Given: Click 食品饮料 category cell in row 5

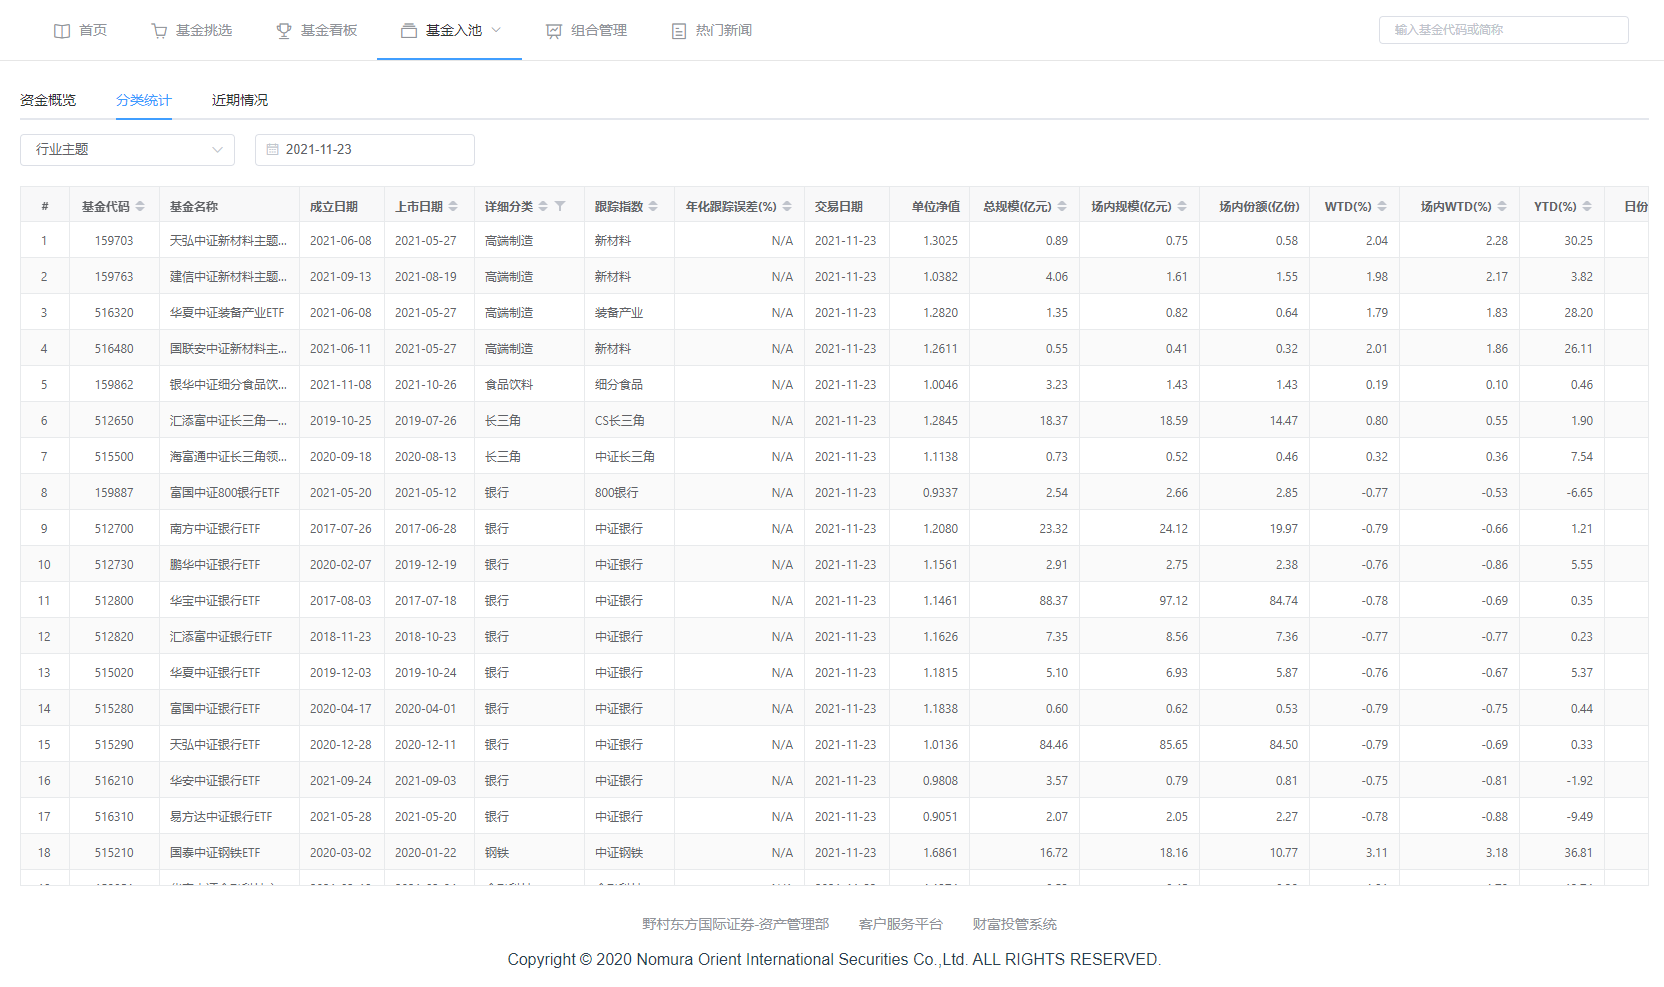Looking at the screenshot, I should pos(509,385).
